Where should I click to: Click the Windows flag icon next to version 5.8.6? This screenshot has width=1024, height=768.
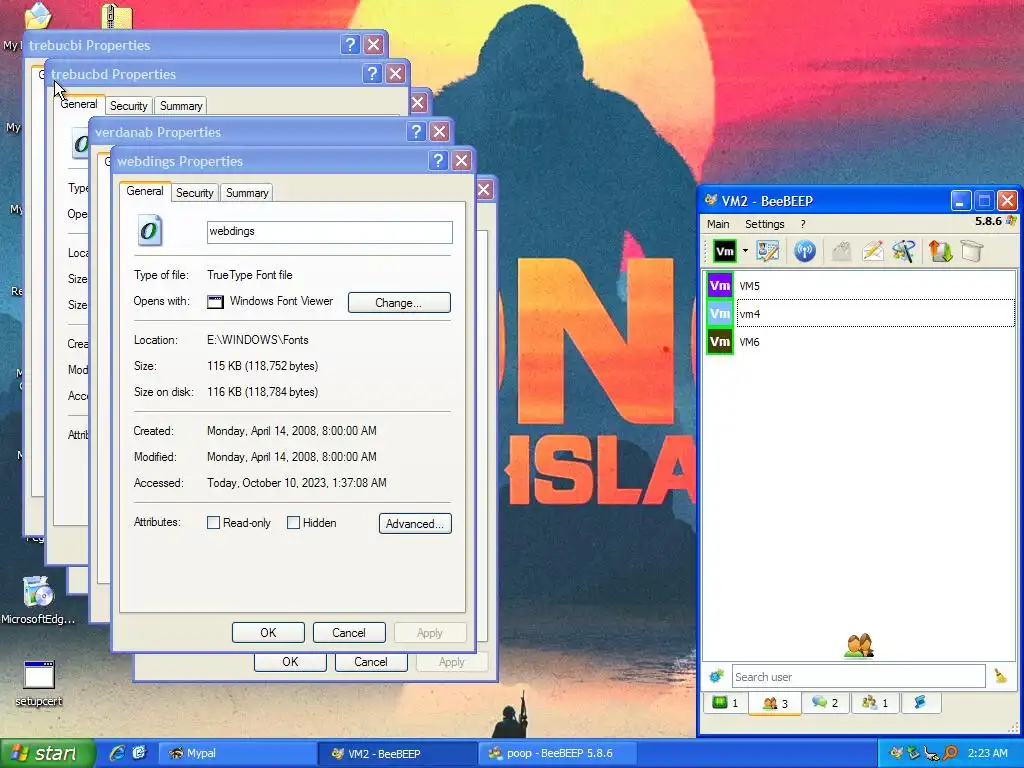(x=1011, y=221)
